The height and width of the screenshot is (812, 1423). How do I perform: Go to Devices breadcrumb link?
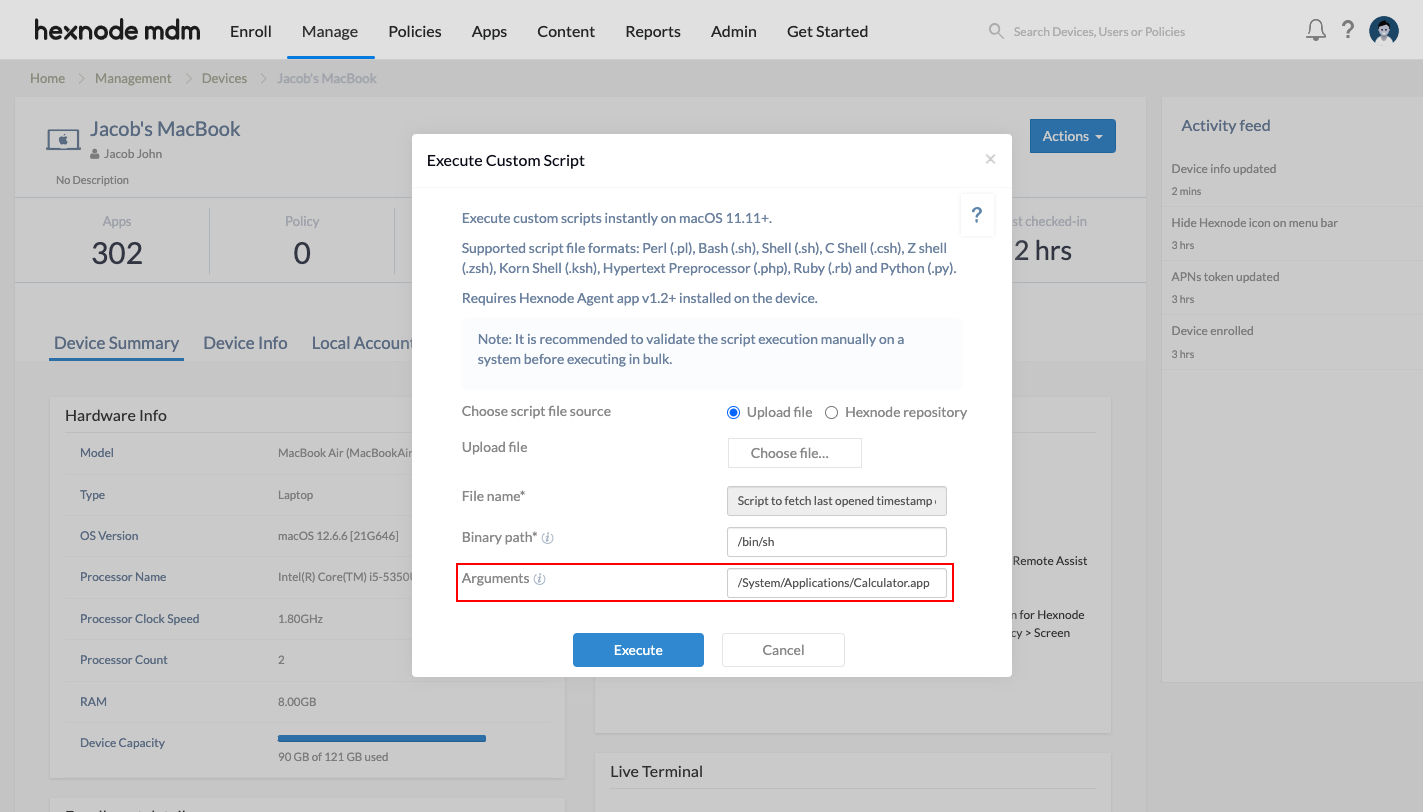pyautogui.click(x=224, y=78)
